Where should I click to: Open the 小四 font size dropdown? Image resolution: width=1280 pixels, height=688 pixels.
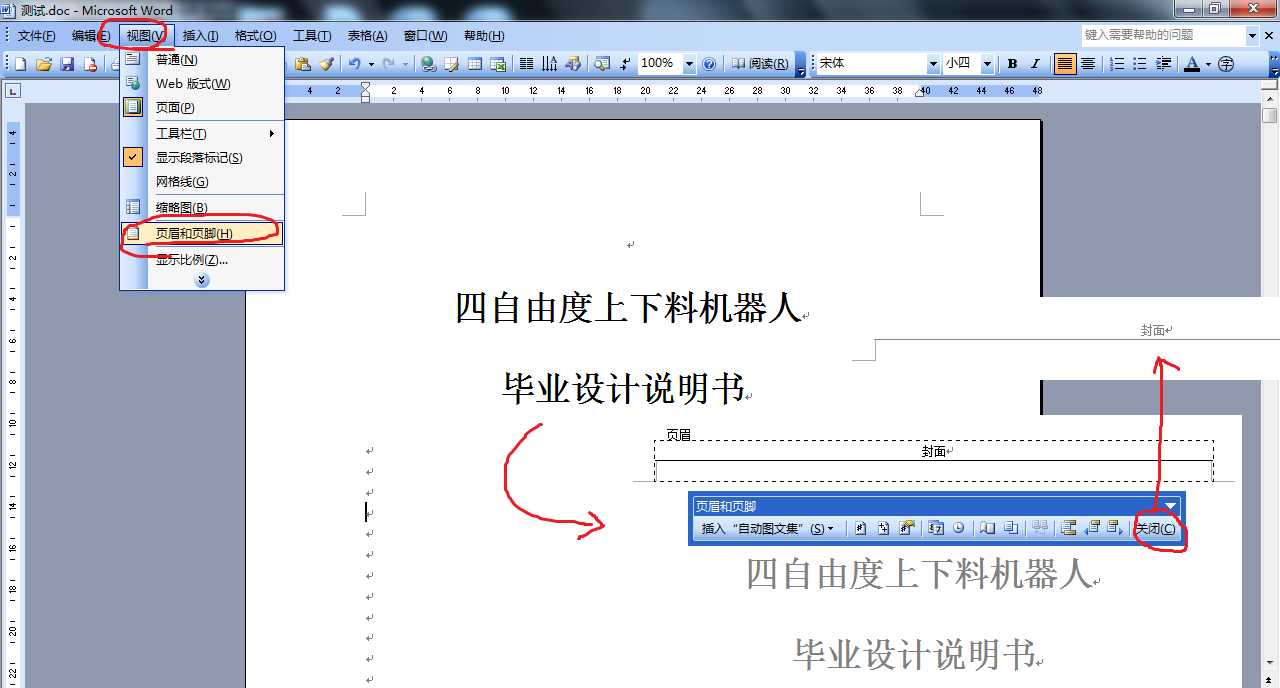987,64
